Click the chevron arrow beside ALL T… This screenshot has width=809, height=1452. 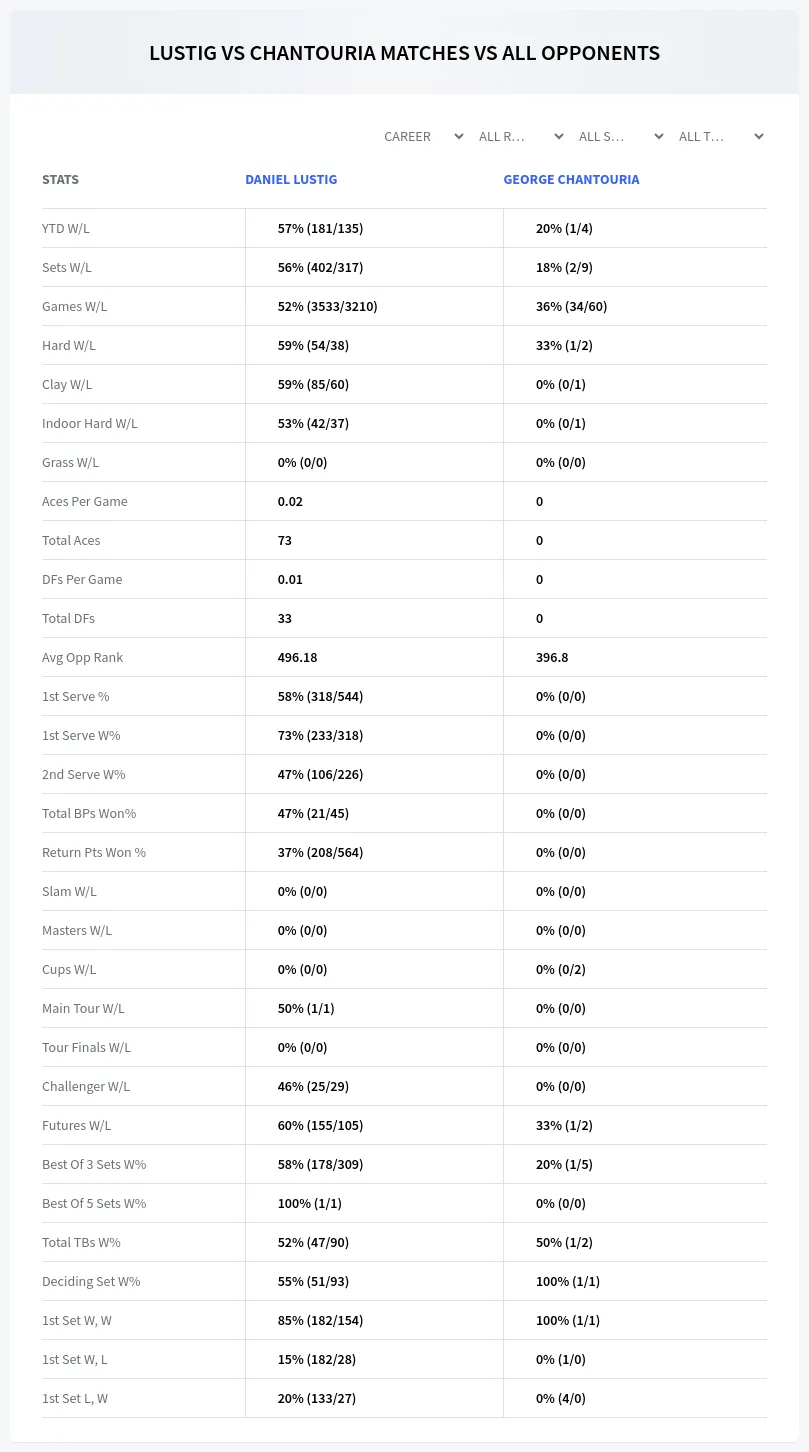coord(759,136)
